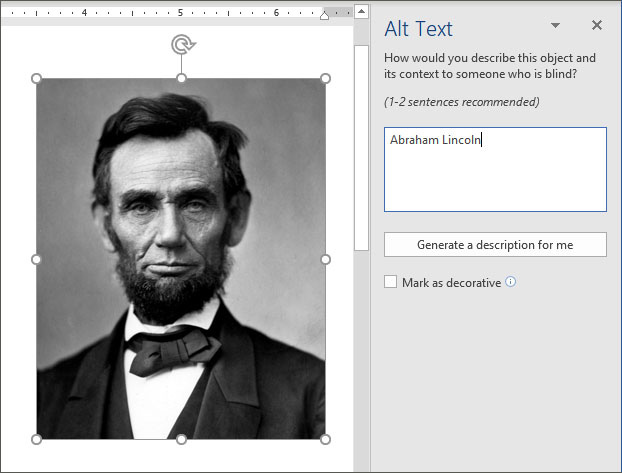
Task: Click the number 4 on the ruler
Action: pos(84,13)
